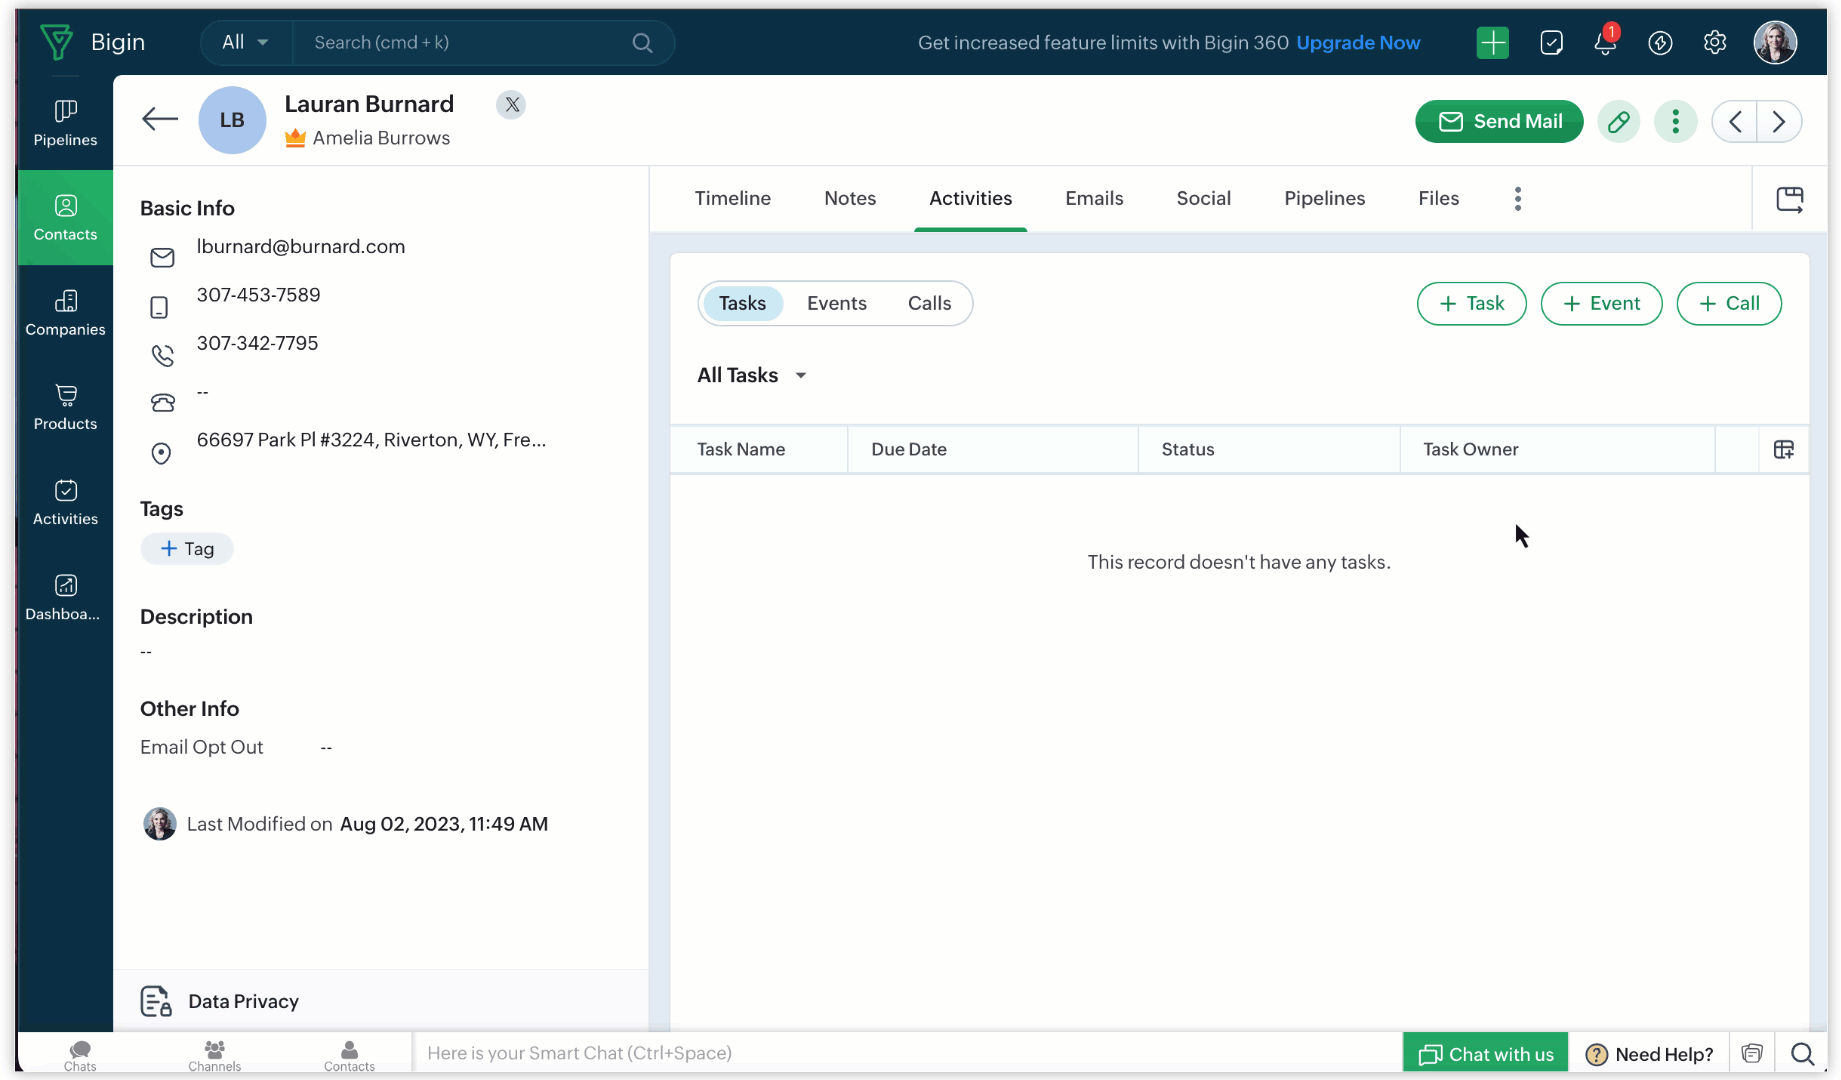Viewport: 1841px width, 1080px height.
Task: Click the green plus quick-create icon
Action: (1492, 43)
